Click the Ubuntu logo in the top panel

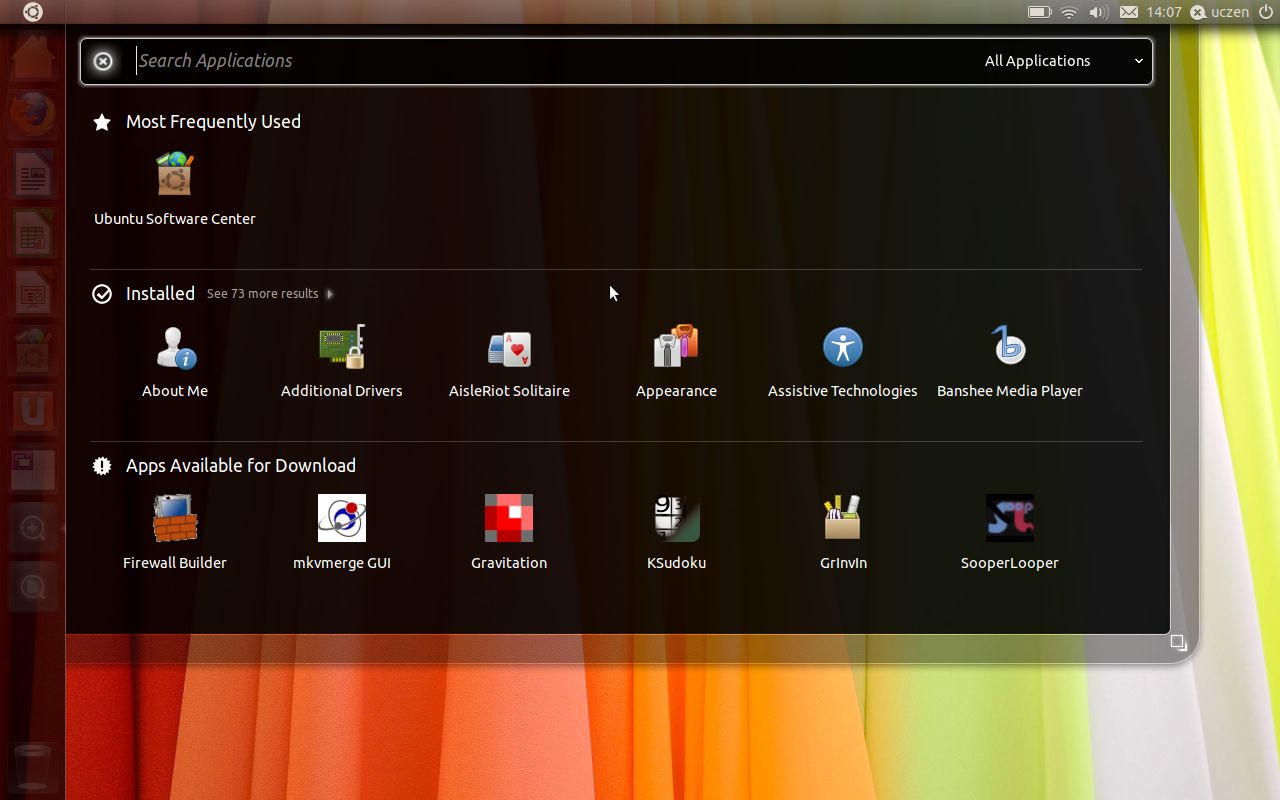point(33,12)
